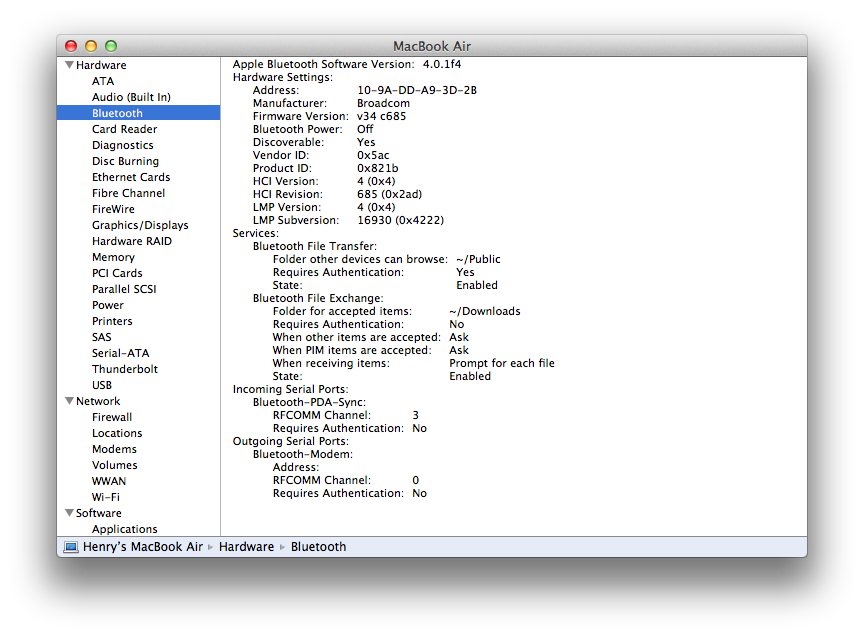The image size is (864, 636).
Task: Click the Software category label
Action: click(99, 513)
